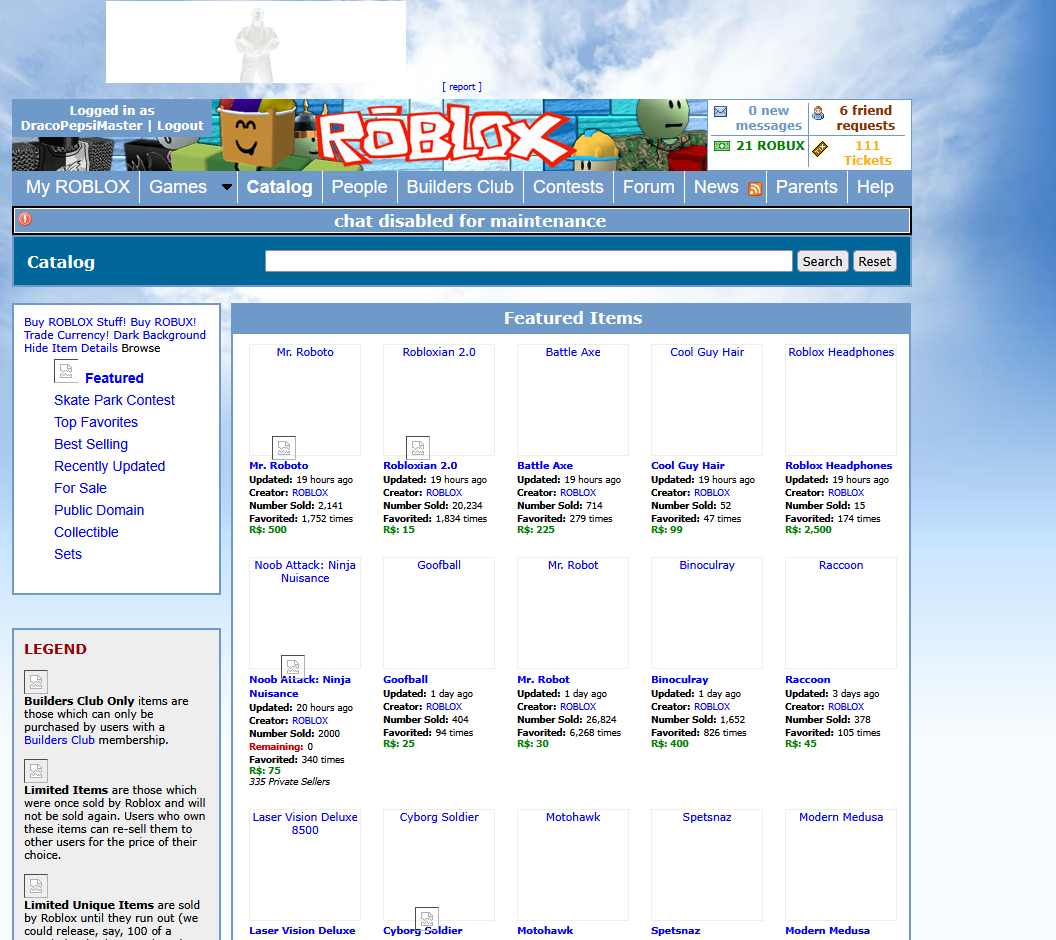Click the Logout link
The image size is (1056, 940).
coord(180,126)
